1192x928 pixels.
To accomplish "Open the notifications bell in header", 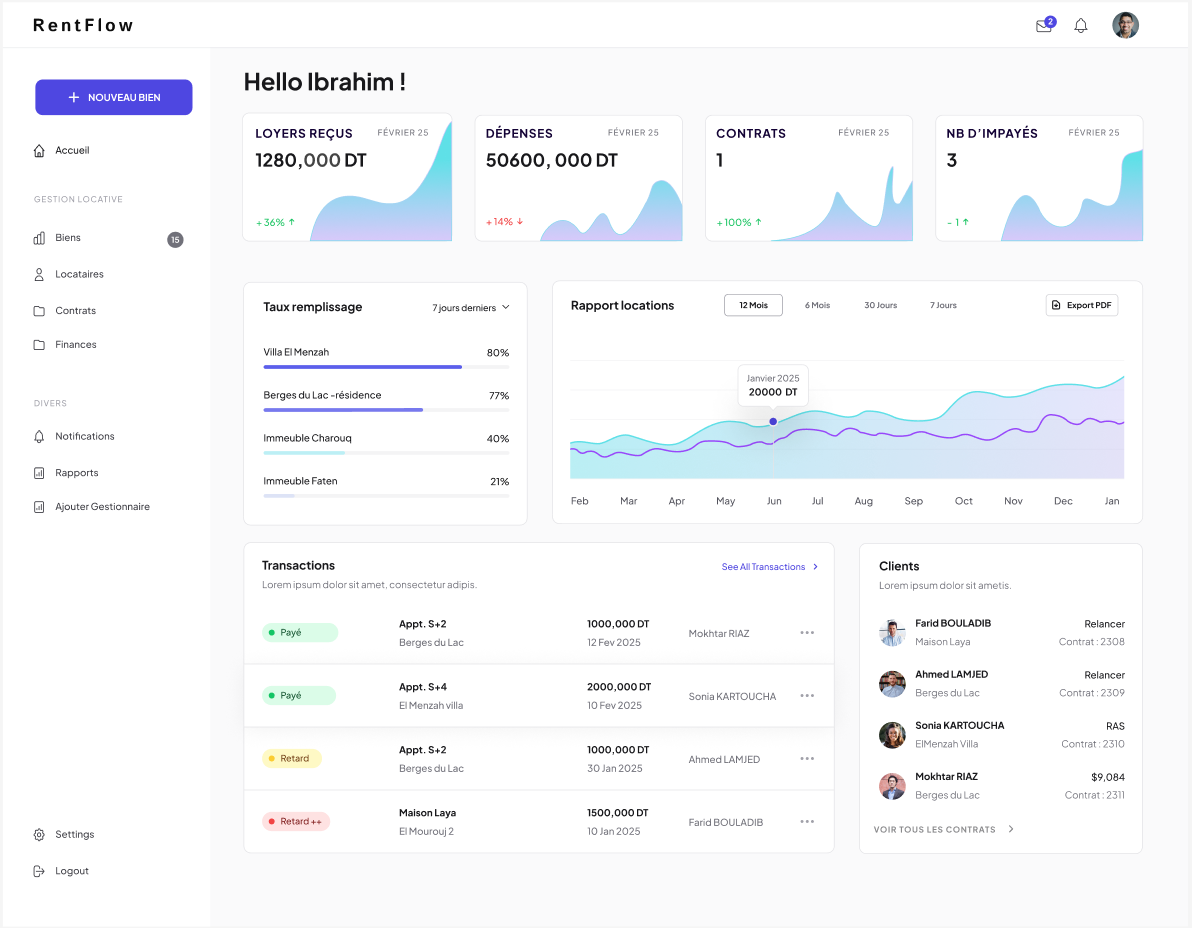I will [x=1080, y=26].
